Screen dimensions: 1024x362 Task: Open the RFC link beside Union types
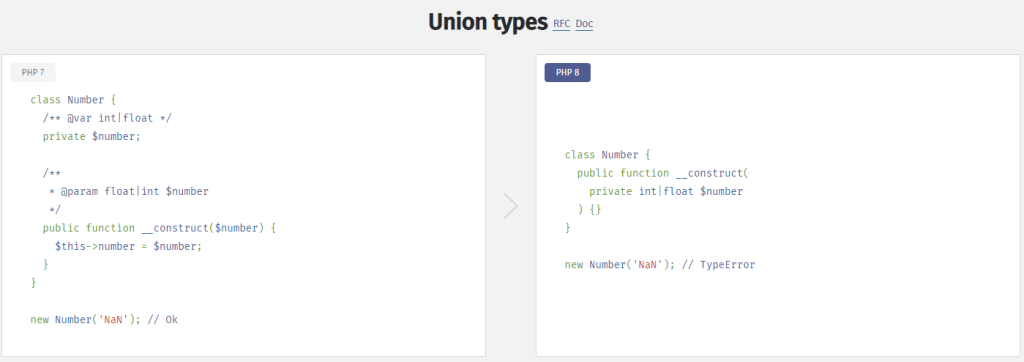pos(562,24)
